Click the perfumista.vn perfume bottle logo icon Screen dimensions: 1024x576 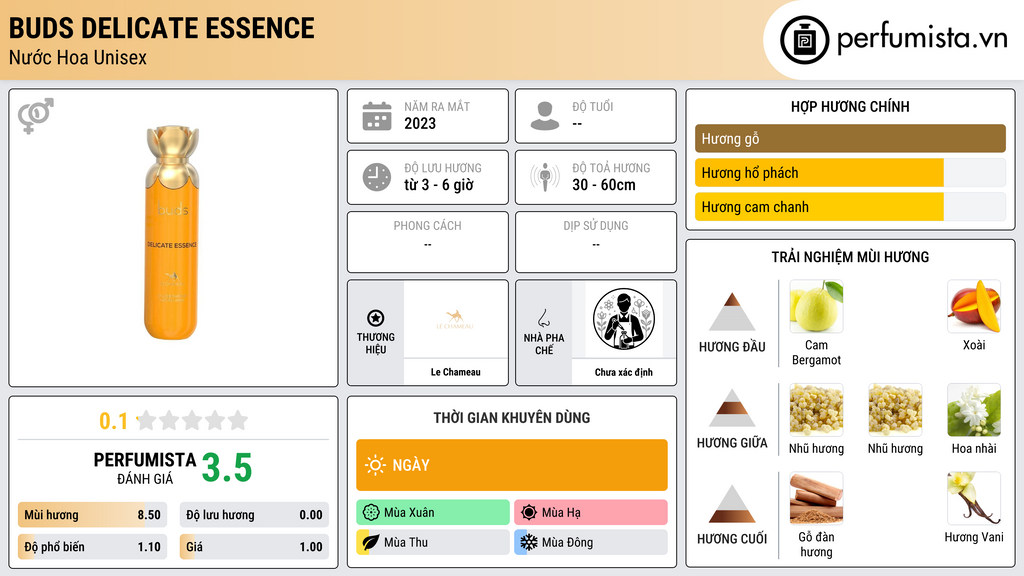pyautogui.click(x=804, y=40)
